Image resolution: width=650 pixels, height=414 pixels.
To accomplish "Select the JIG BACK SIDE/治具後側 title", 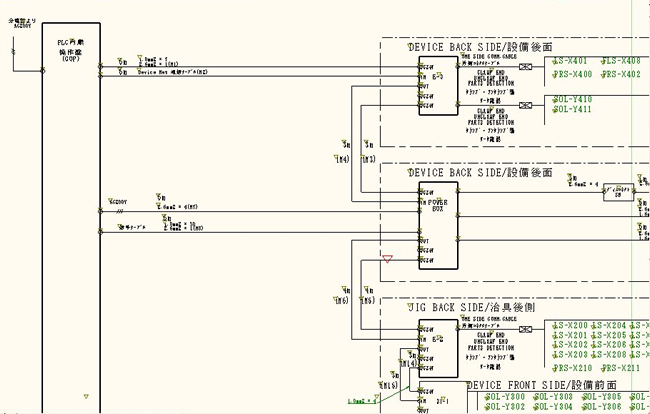I will 471,307.
